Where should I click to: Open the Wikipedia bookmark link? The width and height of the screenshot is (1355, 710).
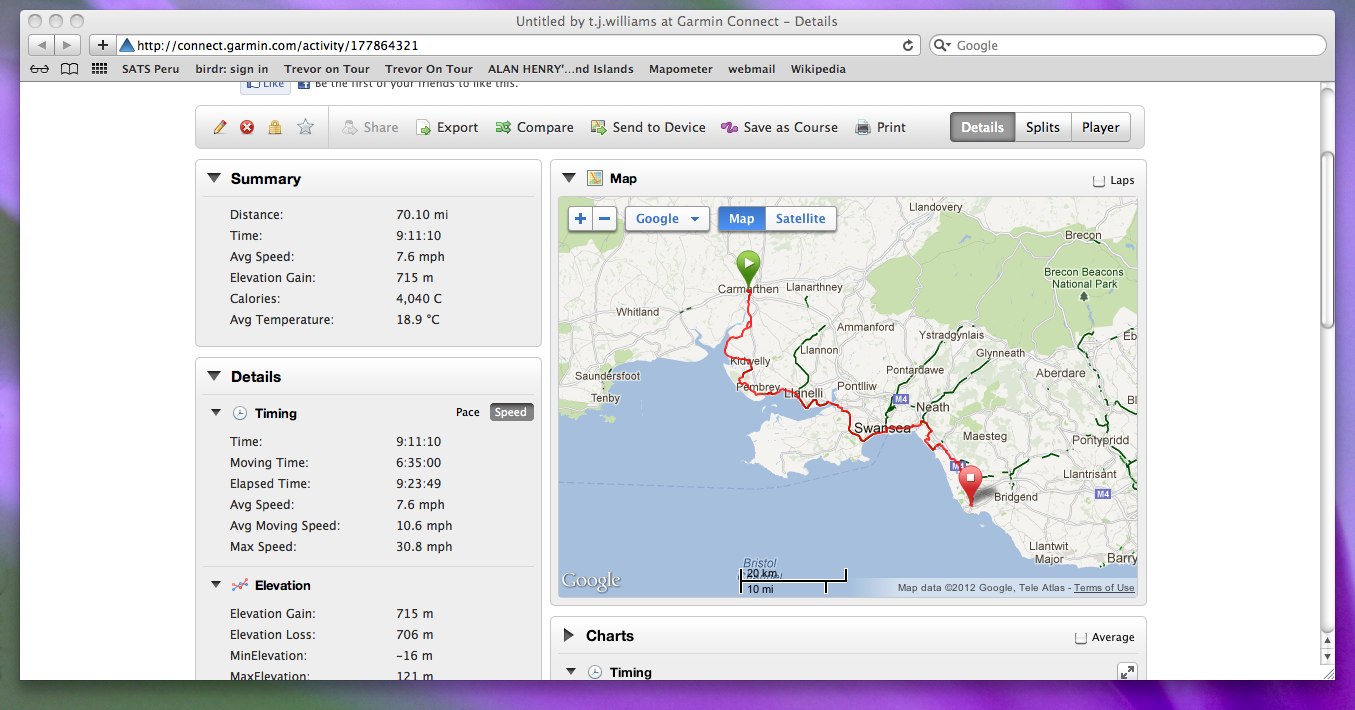pos(817,69)
